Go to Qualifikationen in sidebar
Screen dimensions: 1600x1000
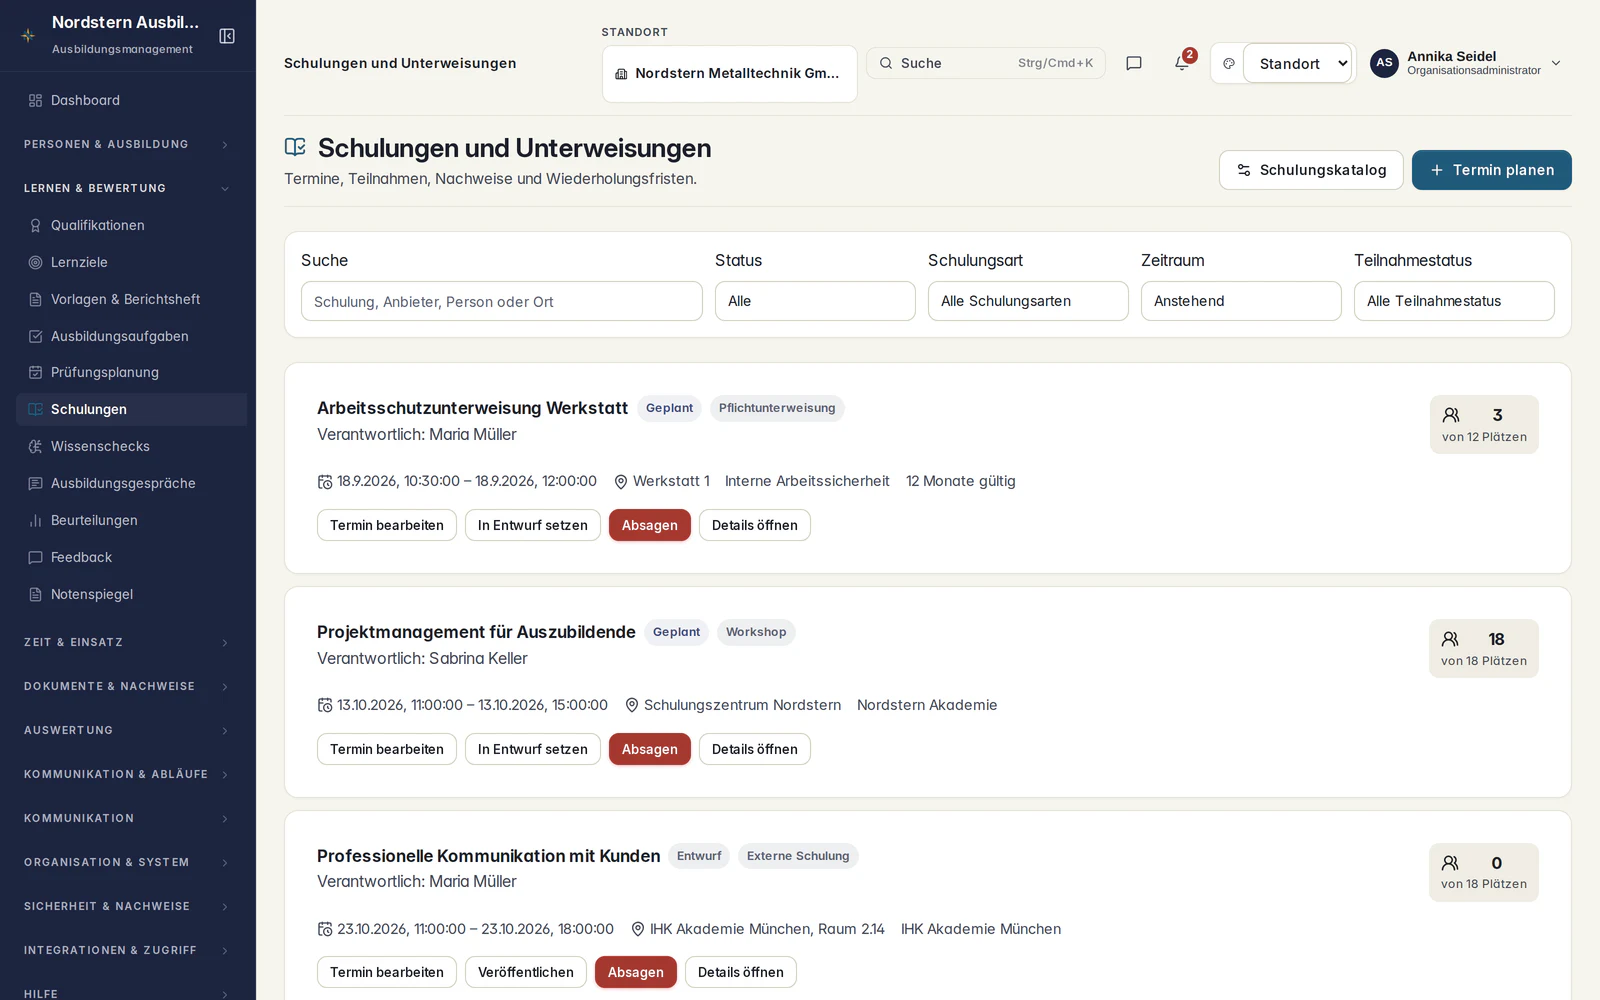click(132, 225)
